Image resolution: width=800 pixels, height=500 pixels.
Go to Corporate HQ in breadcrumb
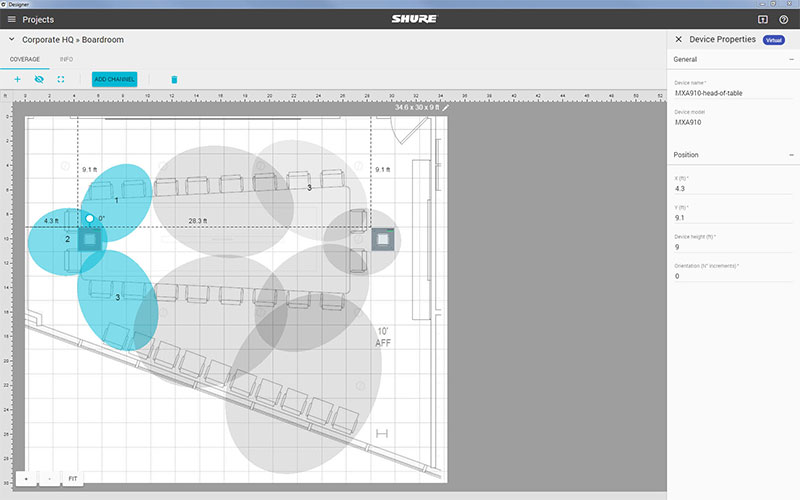(x=47, y=39)
